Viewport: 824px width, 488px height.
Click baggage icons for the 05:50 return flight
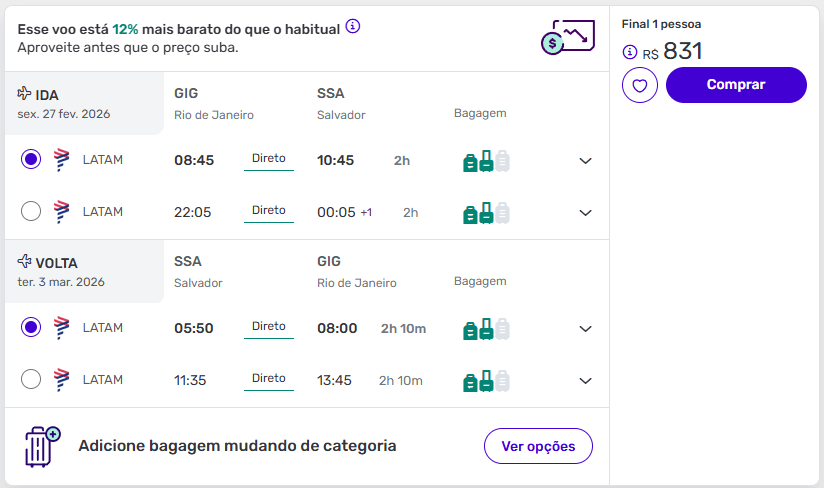(486, 328)
